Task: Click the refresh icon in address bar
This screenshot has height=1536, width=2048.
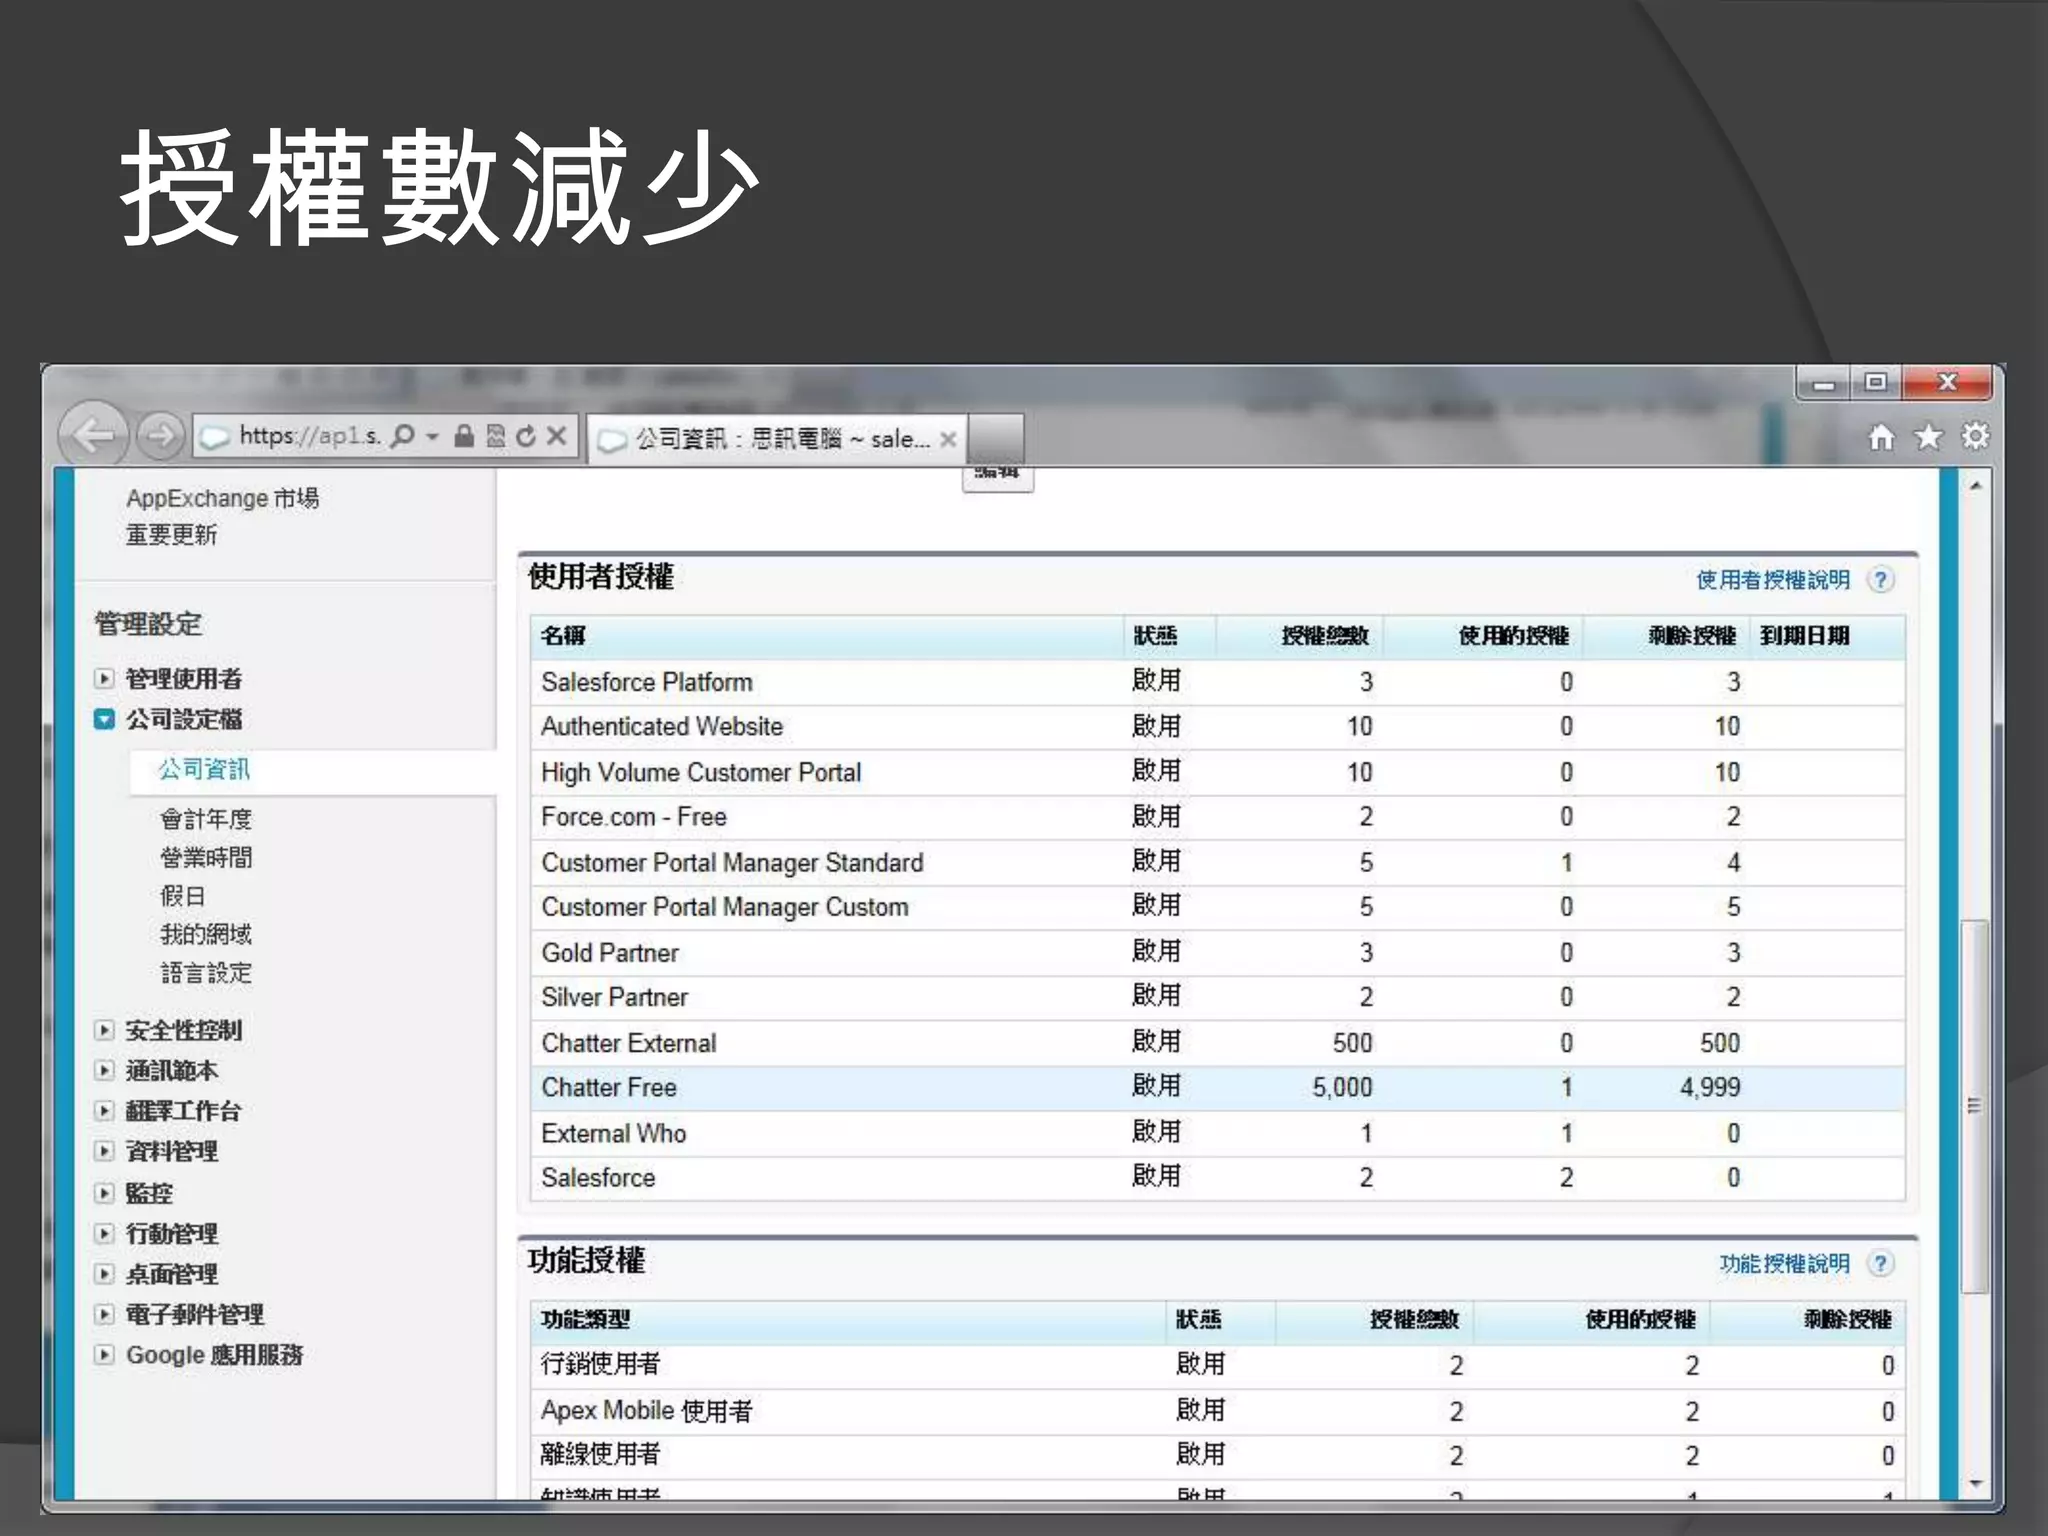Action: pyautogui.click(x=526, y=436)
